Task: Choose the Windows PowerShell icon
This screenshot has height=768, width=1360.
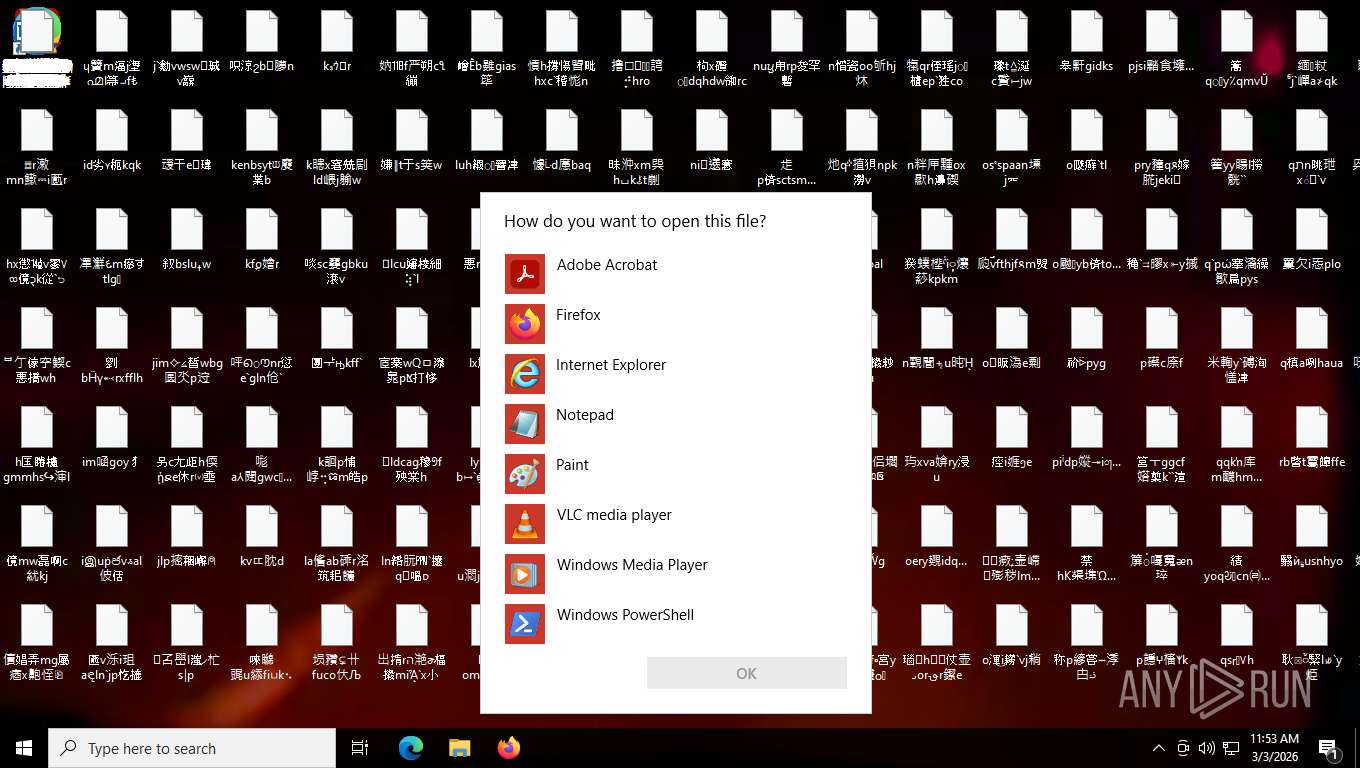Action: tap(525, 623)
